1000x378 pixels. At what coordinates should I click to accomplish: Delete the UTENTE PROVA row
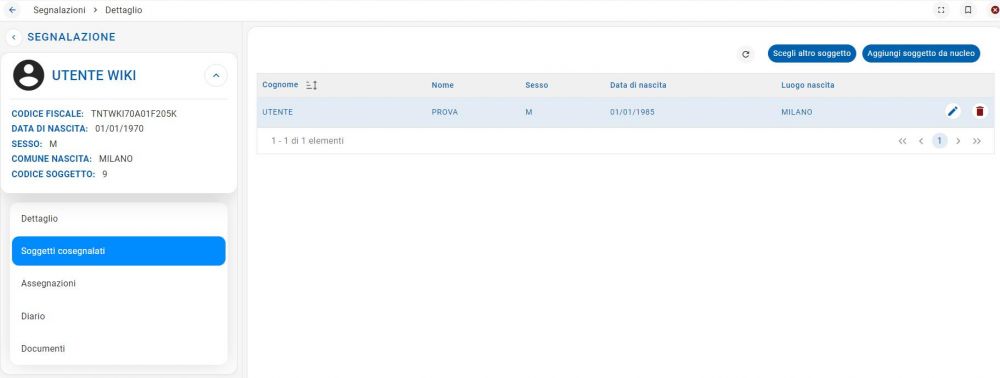click(980, 112)
